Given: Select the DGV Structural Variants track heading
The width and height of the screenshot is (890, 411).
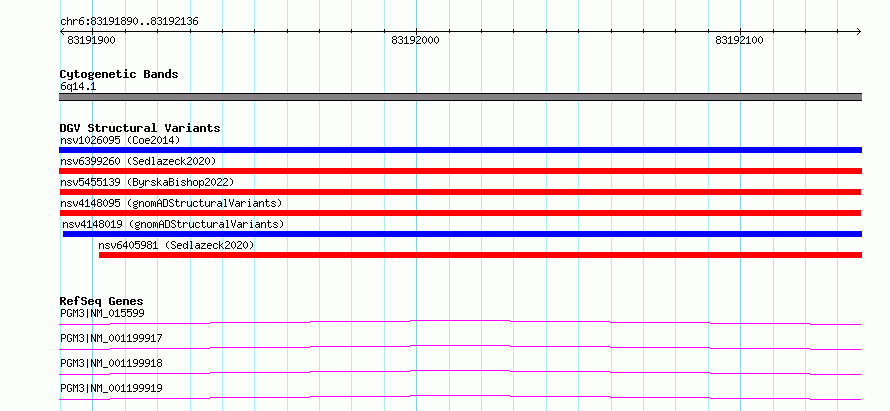Looking at the screenshot, I should (x=140, y=128).
